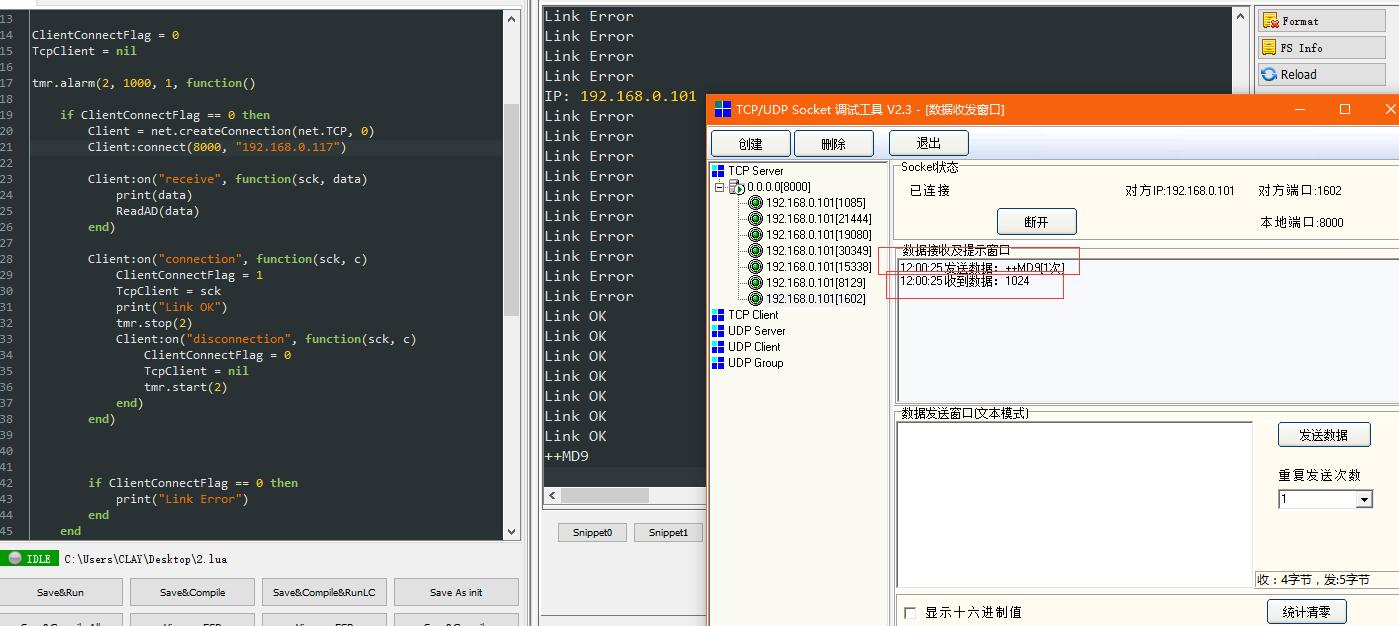Image resolution: width=1399 pixels, height=626 pixels.
Task: Click the code editor scroll up arrow
Action: 512,18
